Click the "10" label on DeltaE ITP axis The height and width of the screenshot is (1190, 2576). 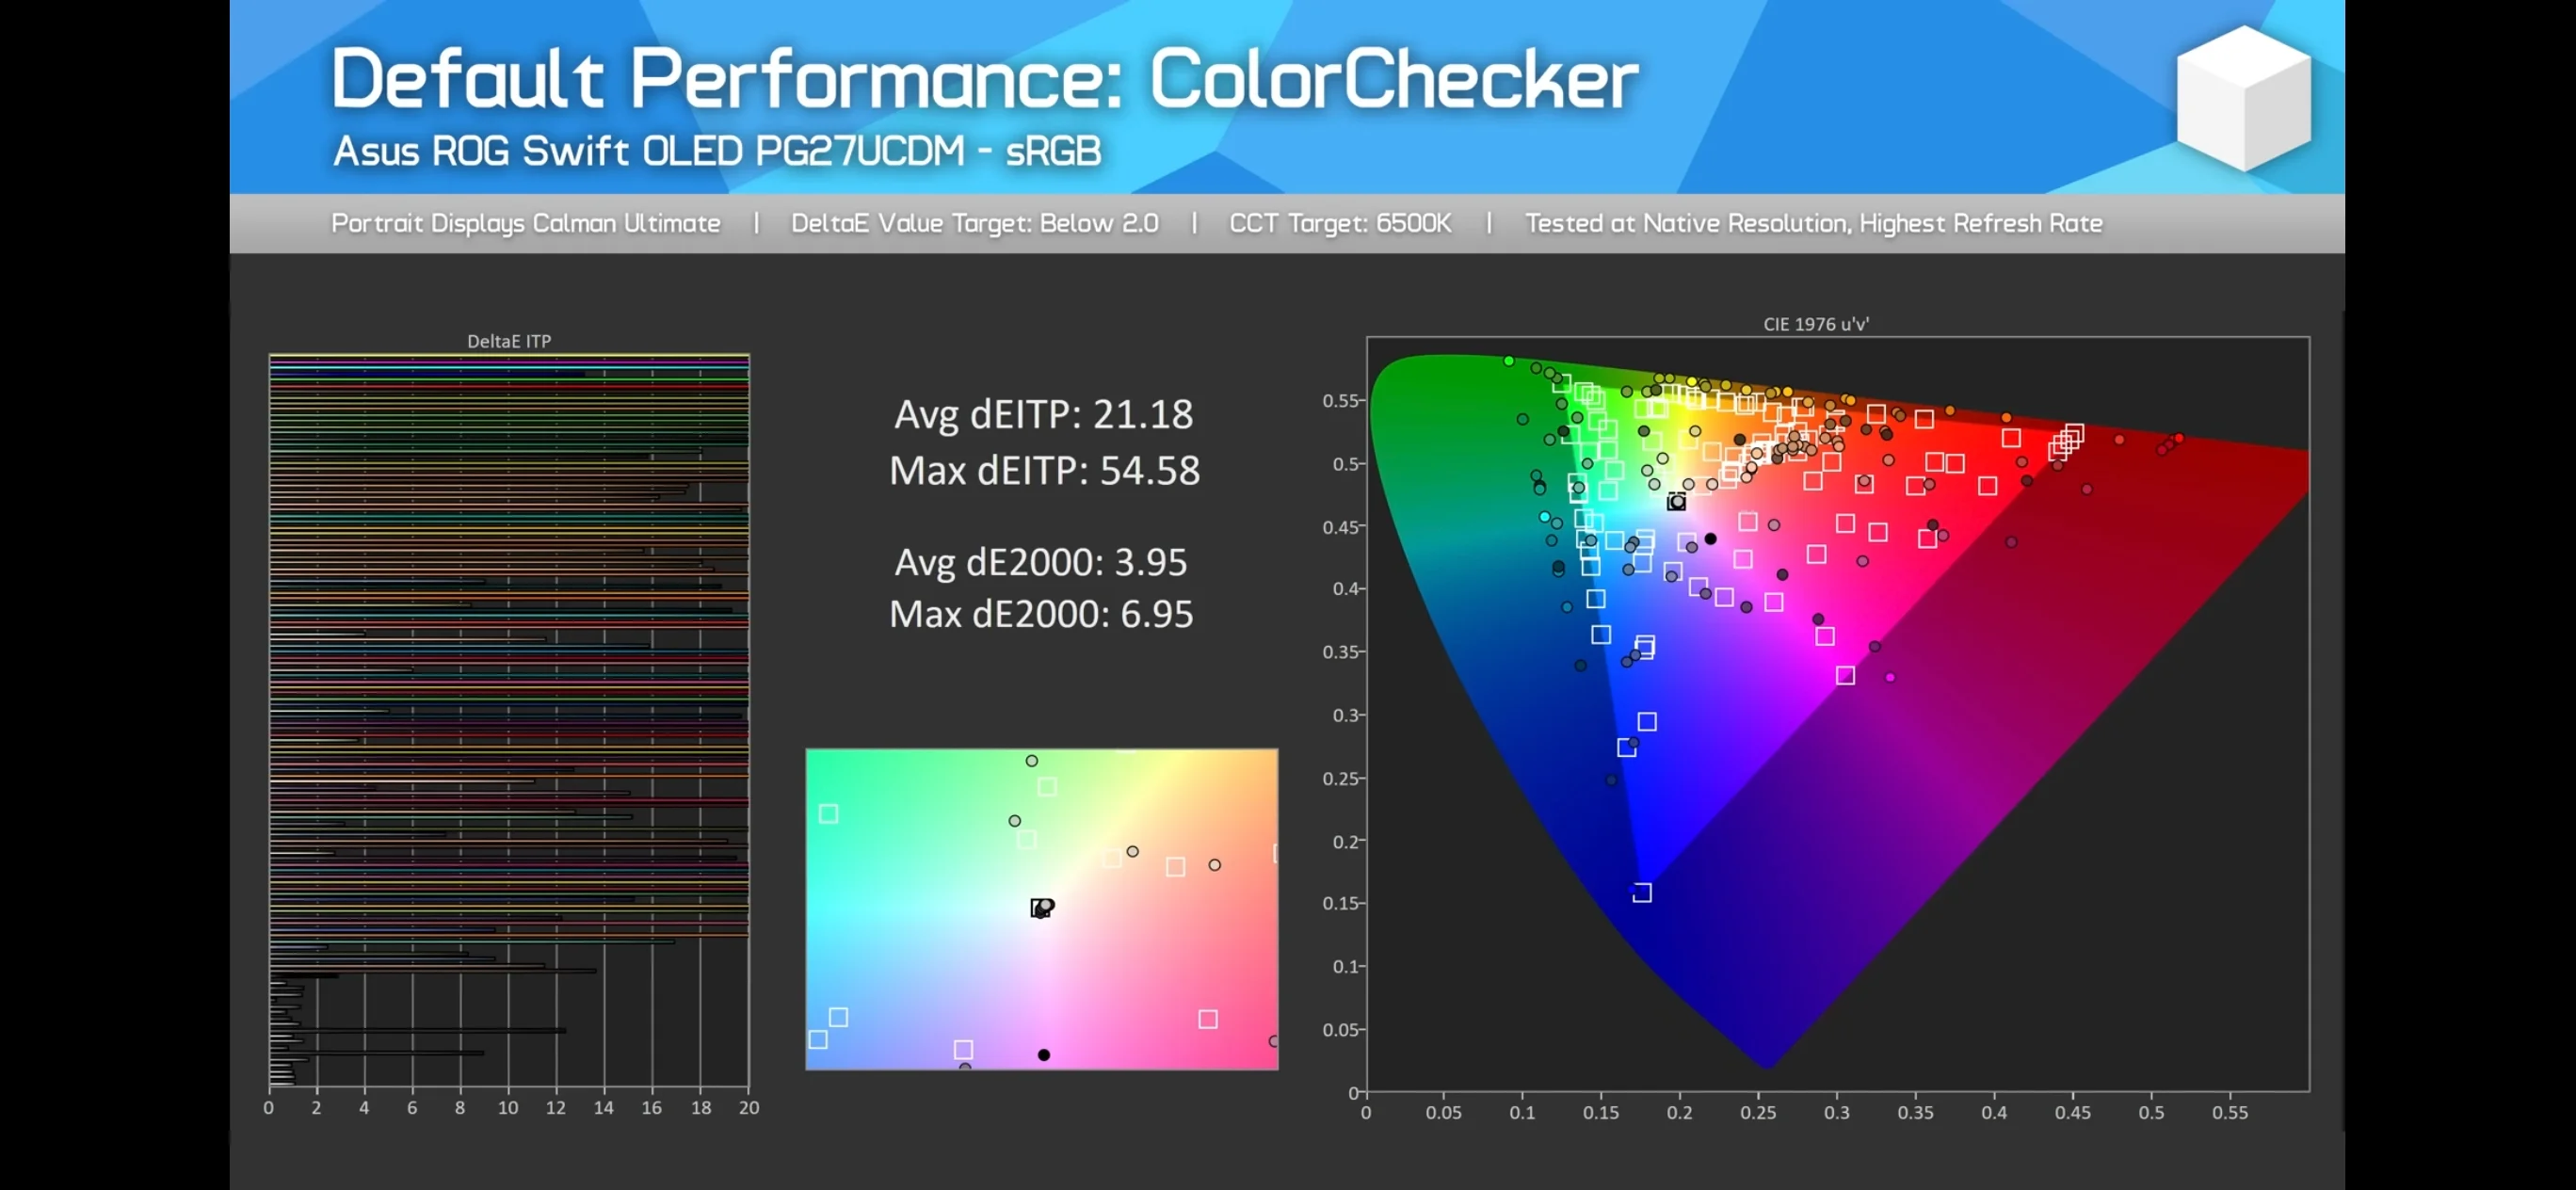coord(508,1108)
